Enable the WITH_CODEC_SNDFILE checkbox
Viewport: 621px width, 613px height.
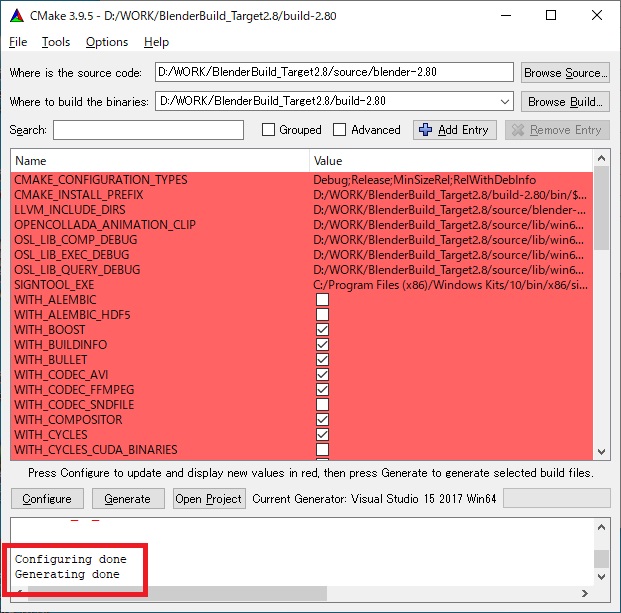pyautogui.click(x=322, y=405)
